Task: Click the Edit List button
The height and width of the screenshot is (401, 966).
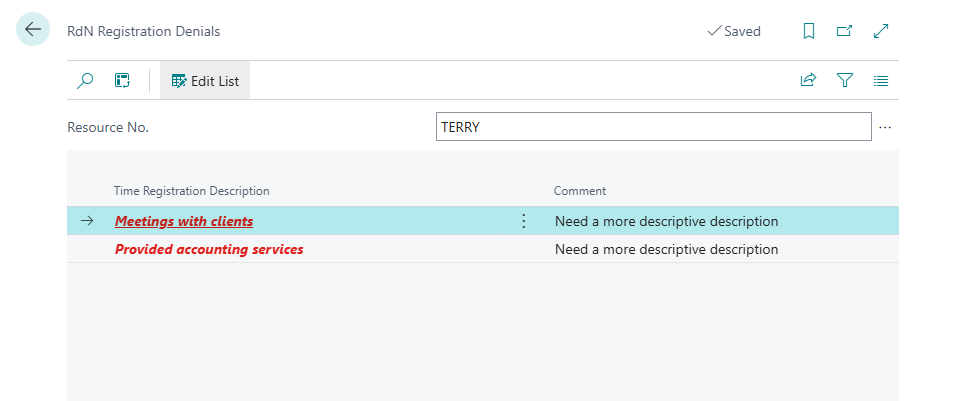Action: (205, 81)
